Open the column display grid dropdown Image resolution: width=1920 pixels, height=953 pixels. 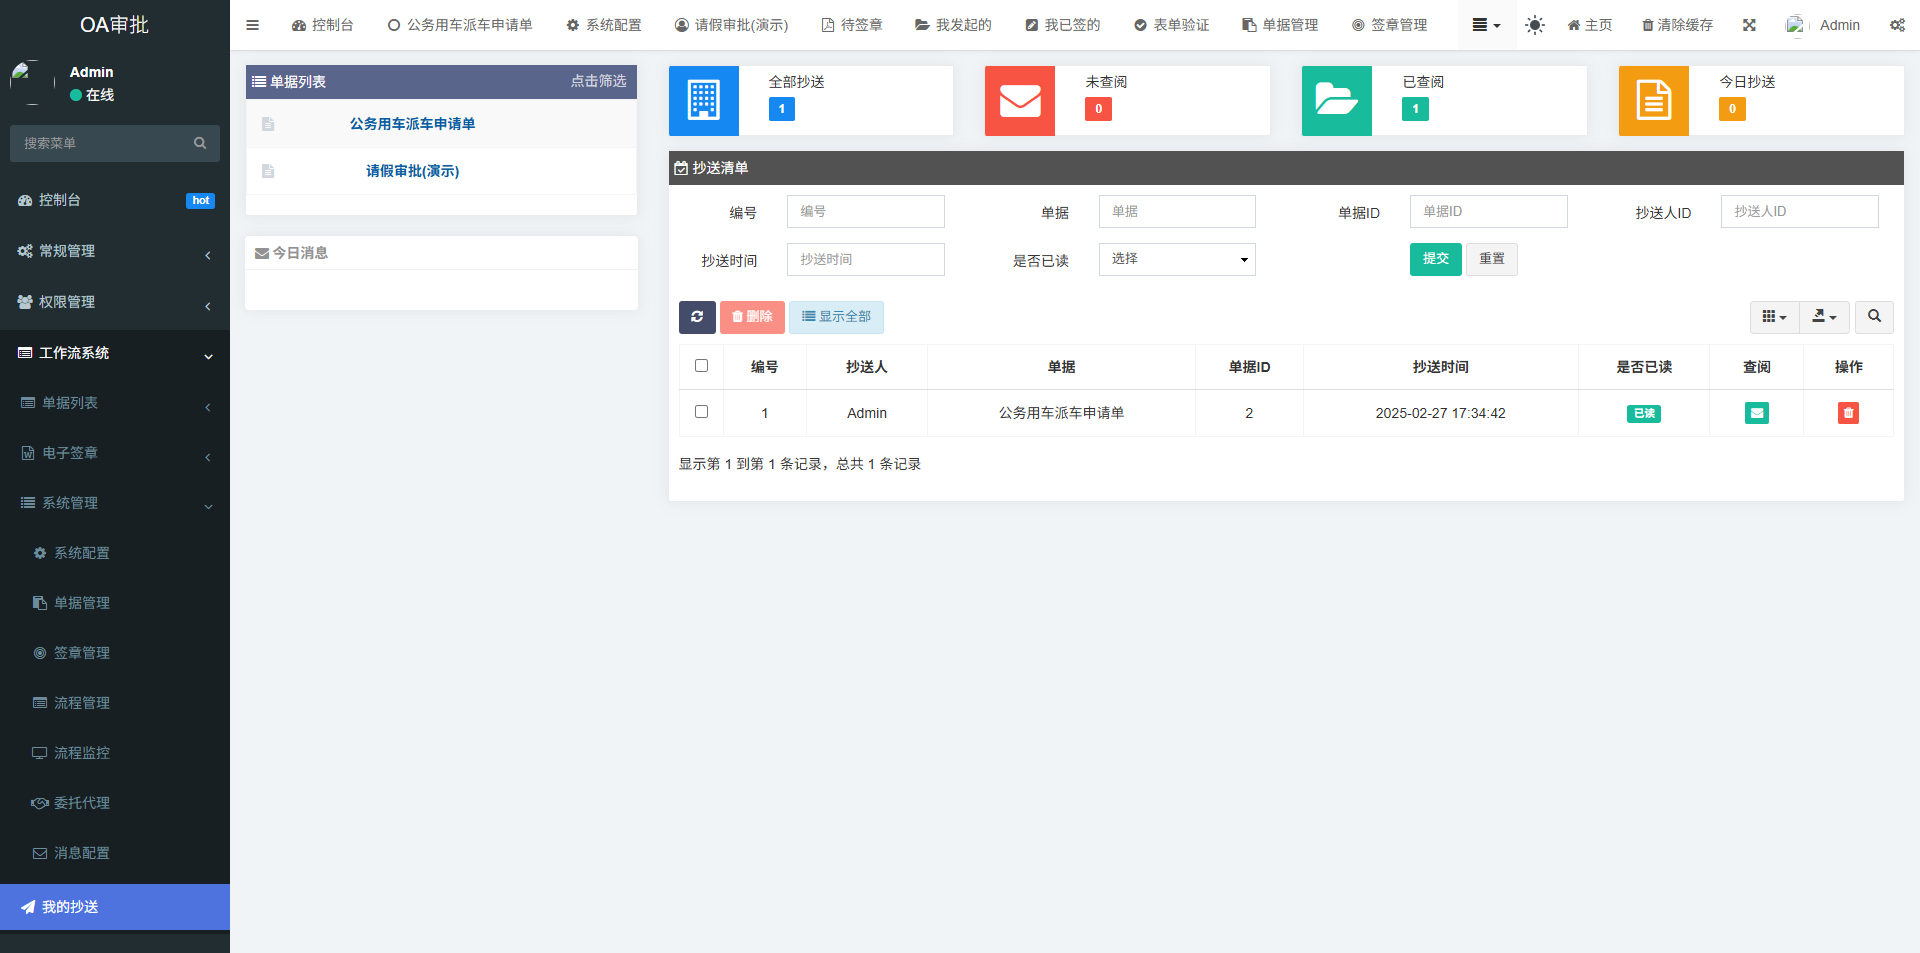coord(1774,317)
